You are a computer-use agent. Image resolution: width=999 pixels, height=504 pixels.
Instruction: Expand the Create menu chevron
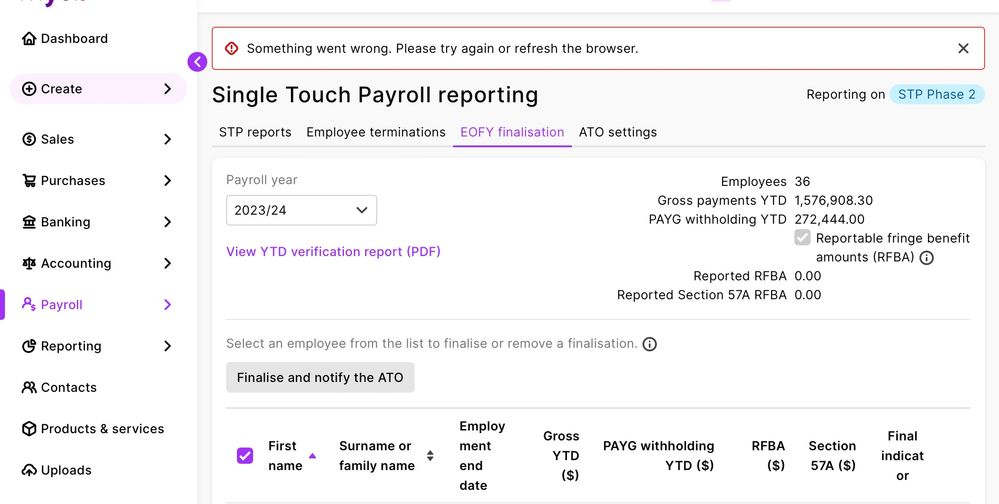(167, 89)
